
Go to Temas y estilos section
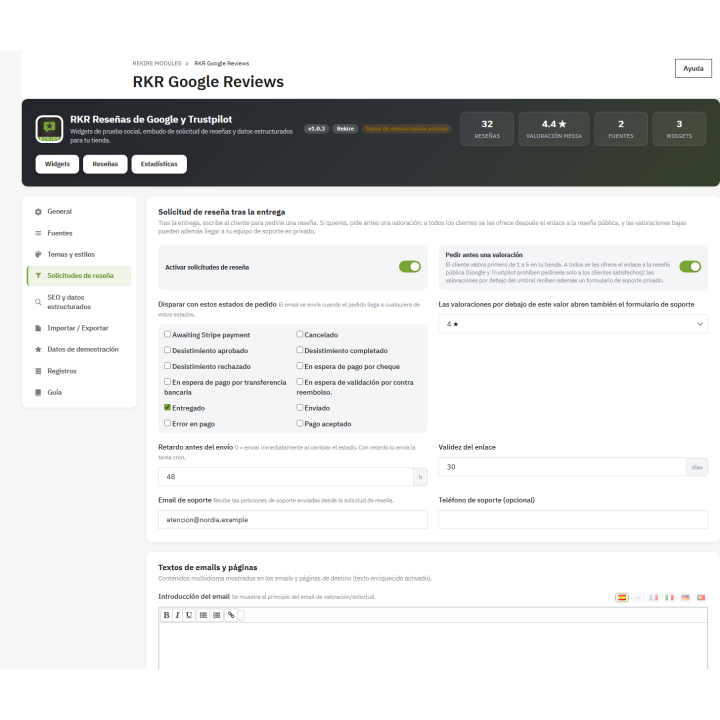[x=79, y=254]
